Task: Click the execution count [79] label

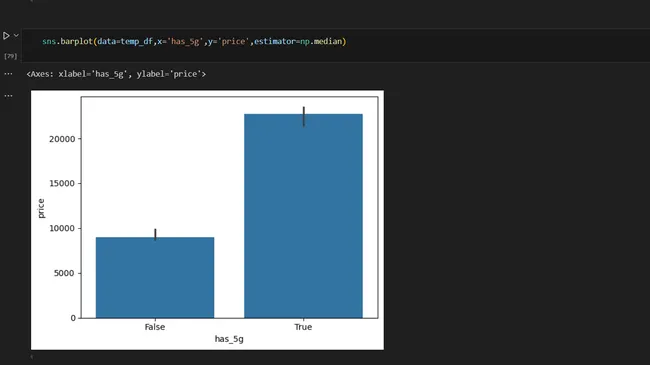Action: pyautogui.click(x=10, y=56)
